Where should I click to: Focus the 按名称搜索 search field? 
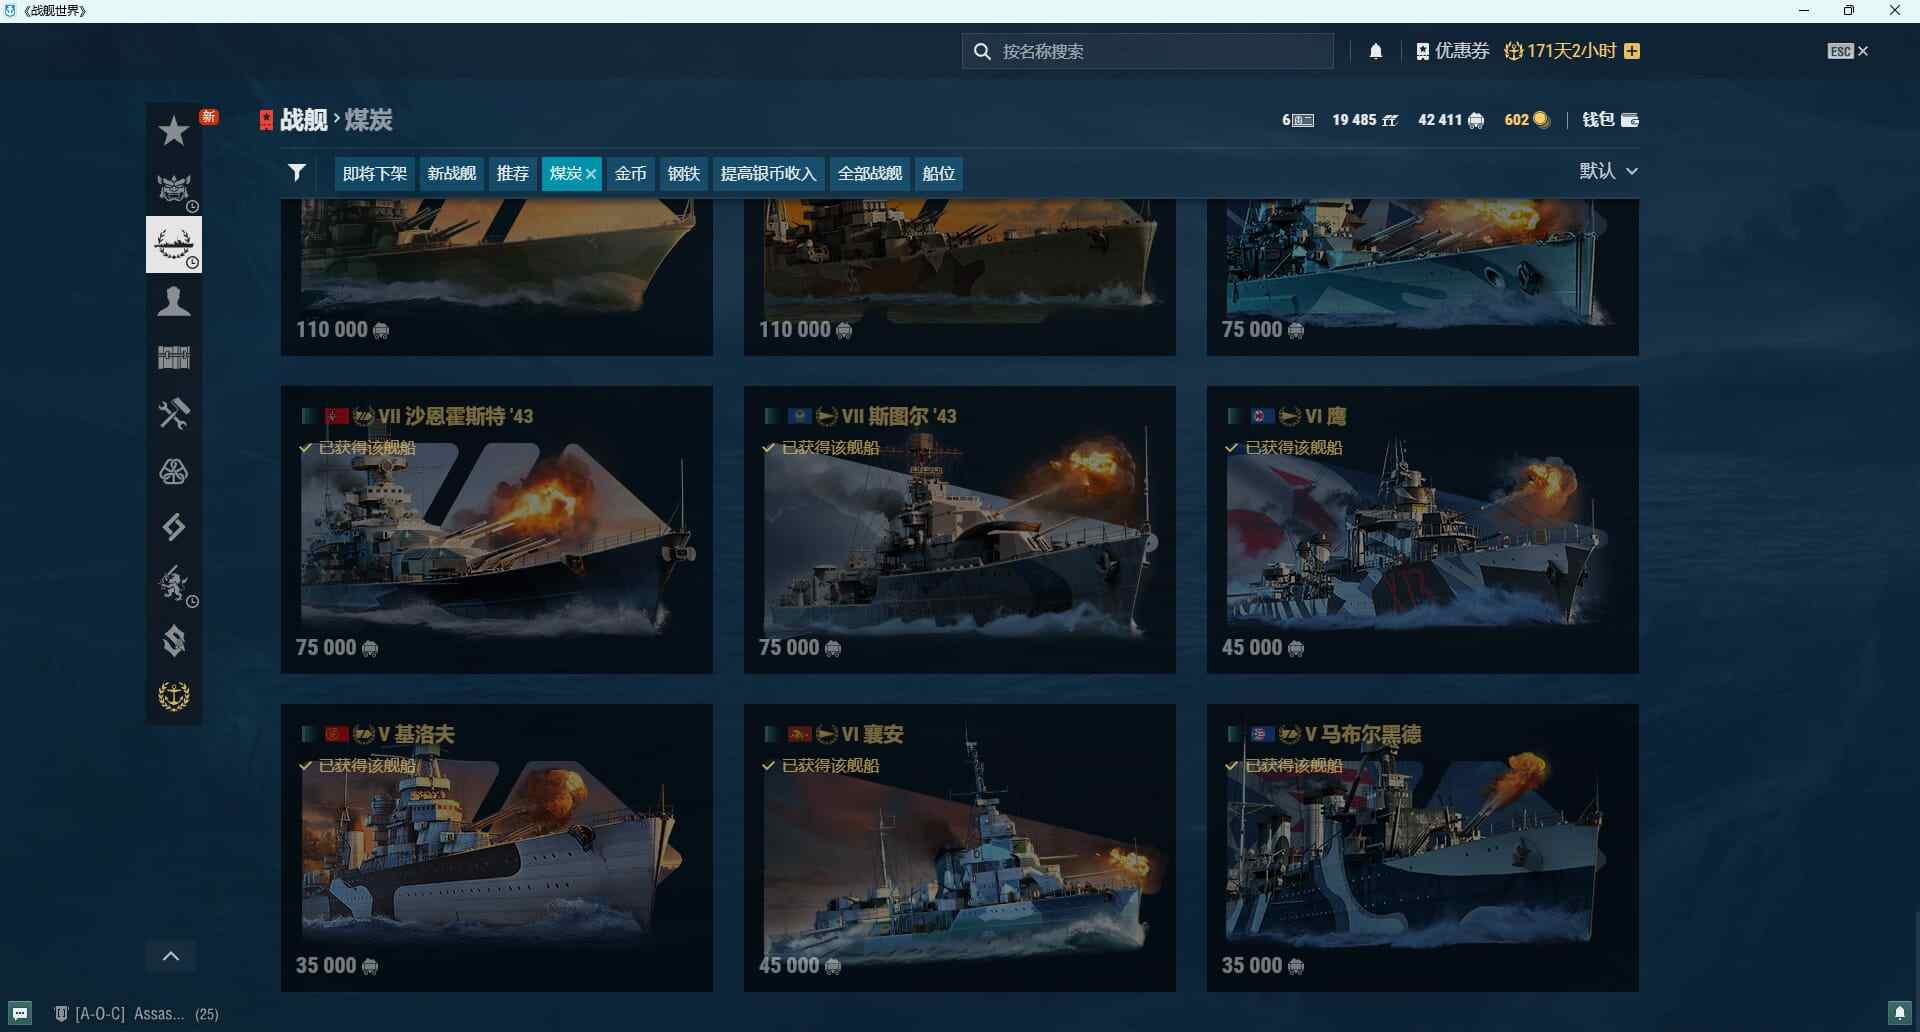[1148, 51]
